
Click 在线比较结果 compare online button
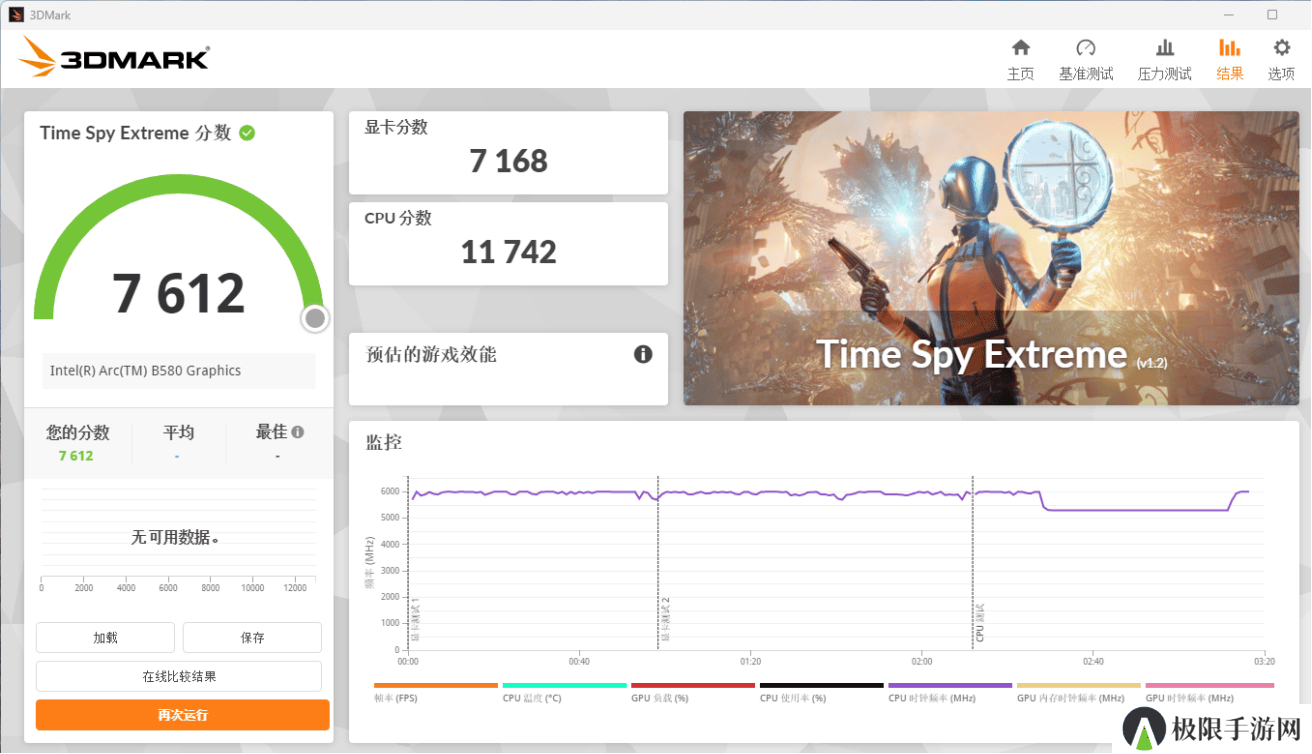179,676
